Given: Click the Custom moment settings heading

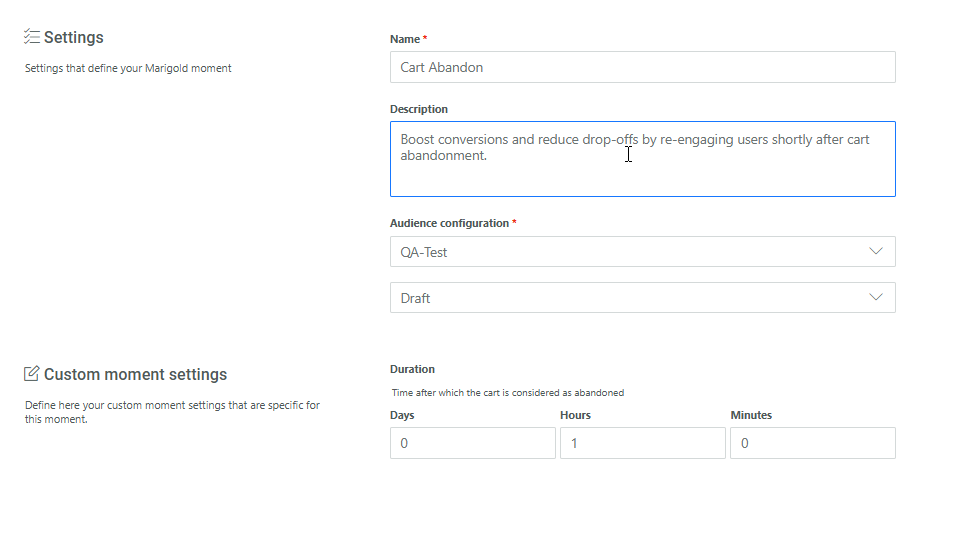Looking at the screenshot, I should pyautogui.click(x=135, y=374).
